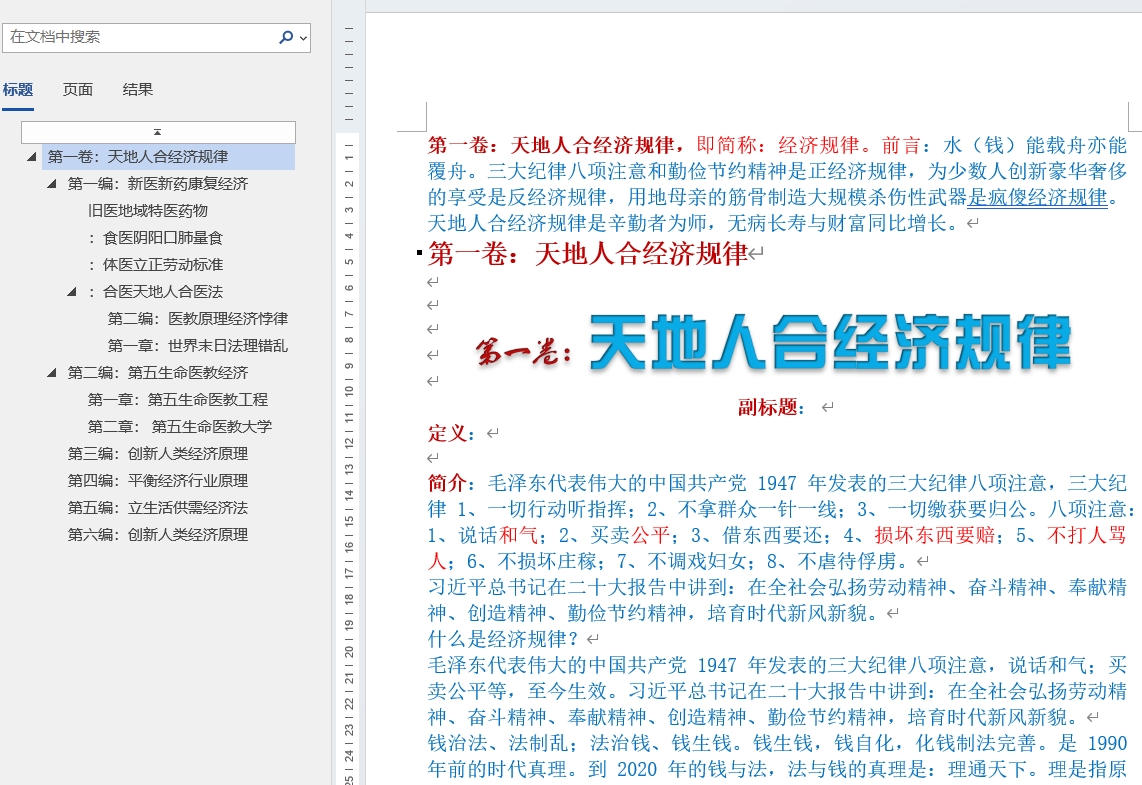
Task: Collapse the 第二编：第五生命医教经济 node
Action: [52, 373]
